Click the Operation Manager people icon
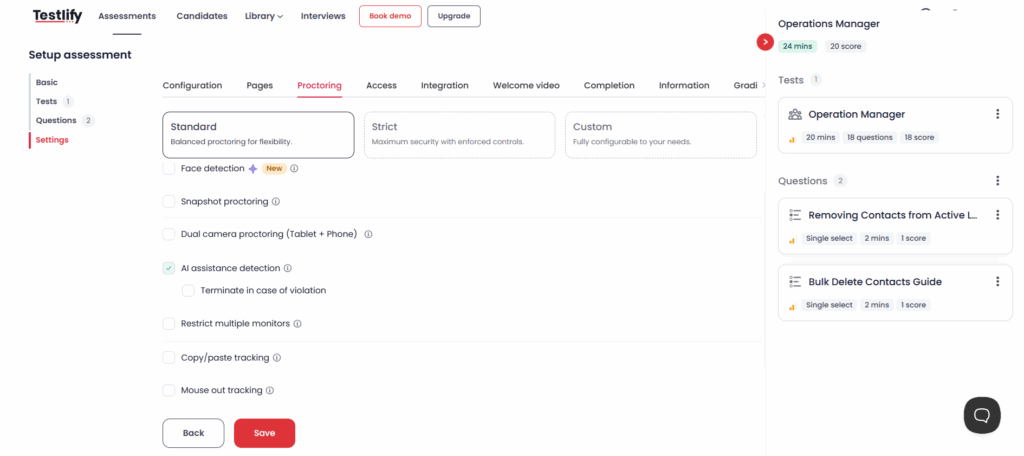1024x456 pixels. coord(795,114)
